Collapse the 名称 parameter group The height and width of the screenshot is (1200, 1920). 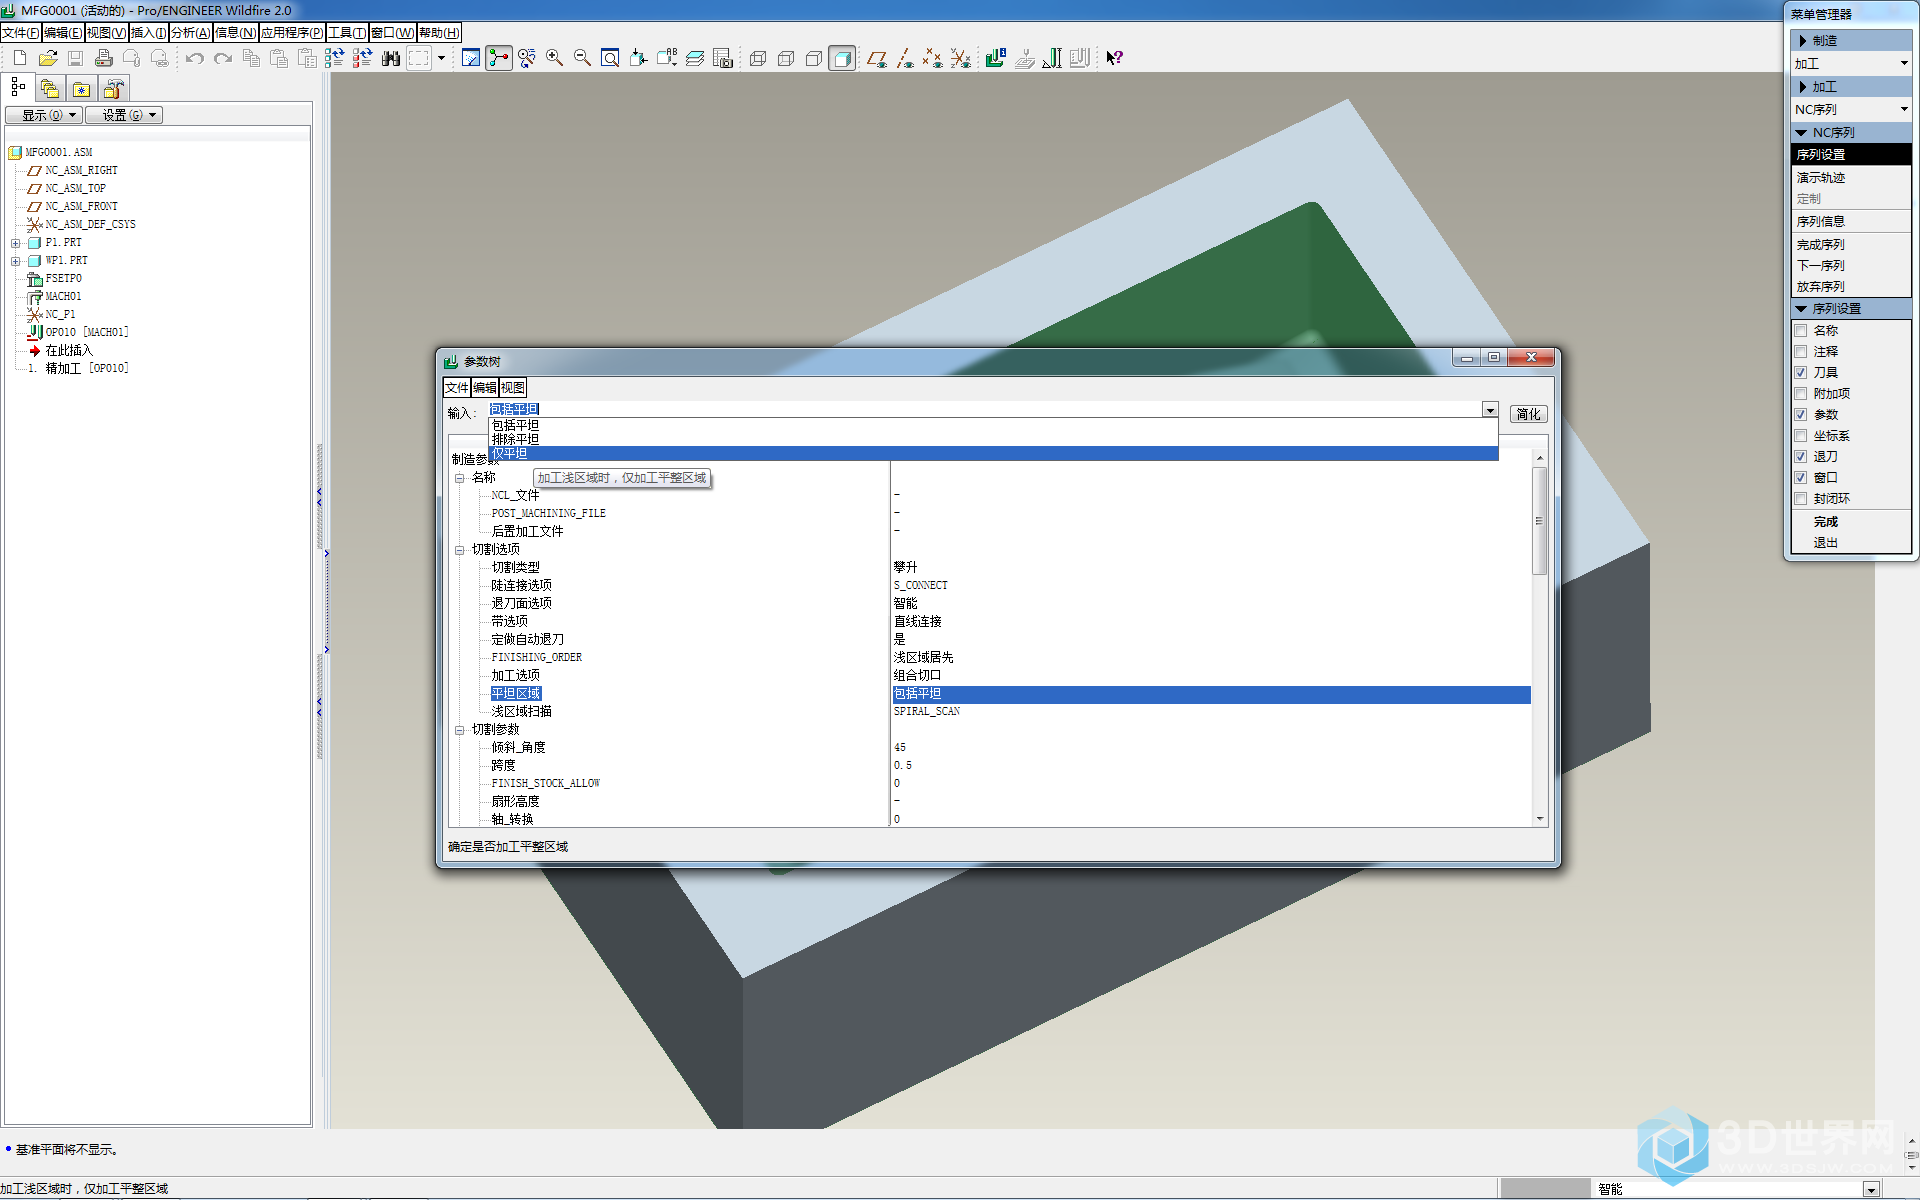[460, 478]
